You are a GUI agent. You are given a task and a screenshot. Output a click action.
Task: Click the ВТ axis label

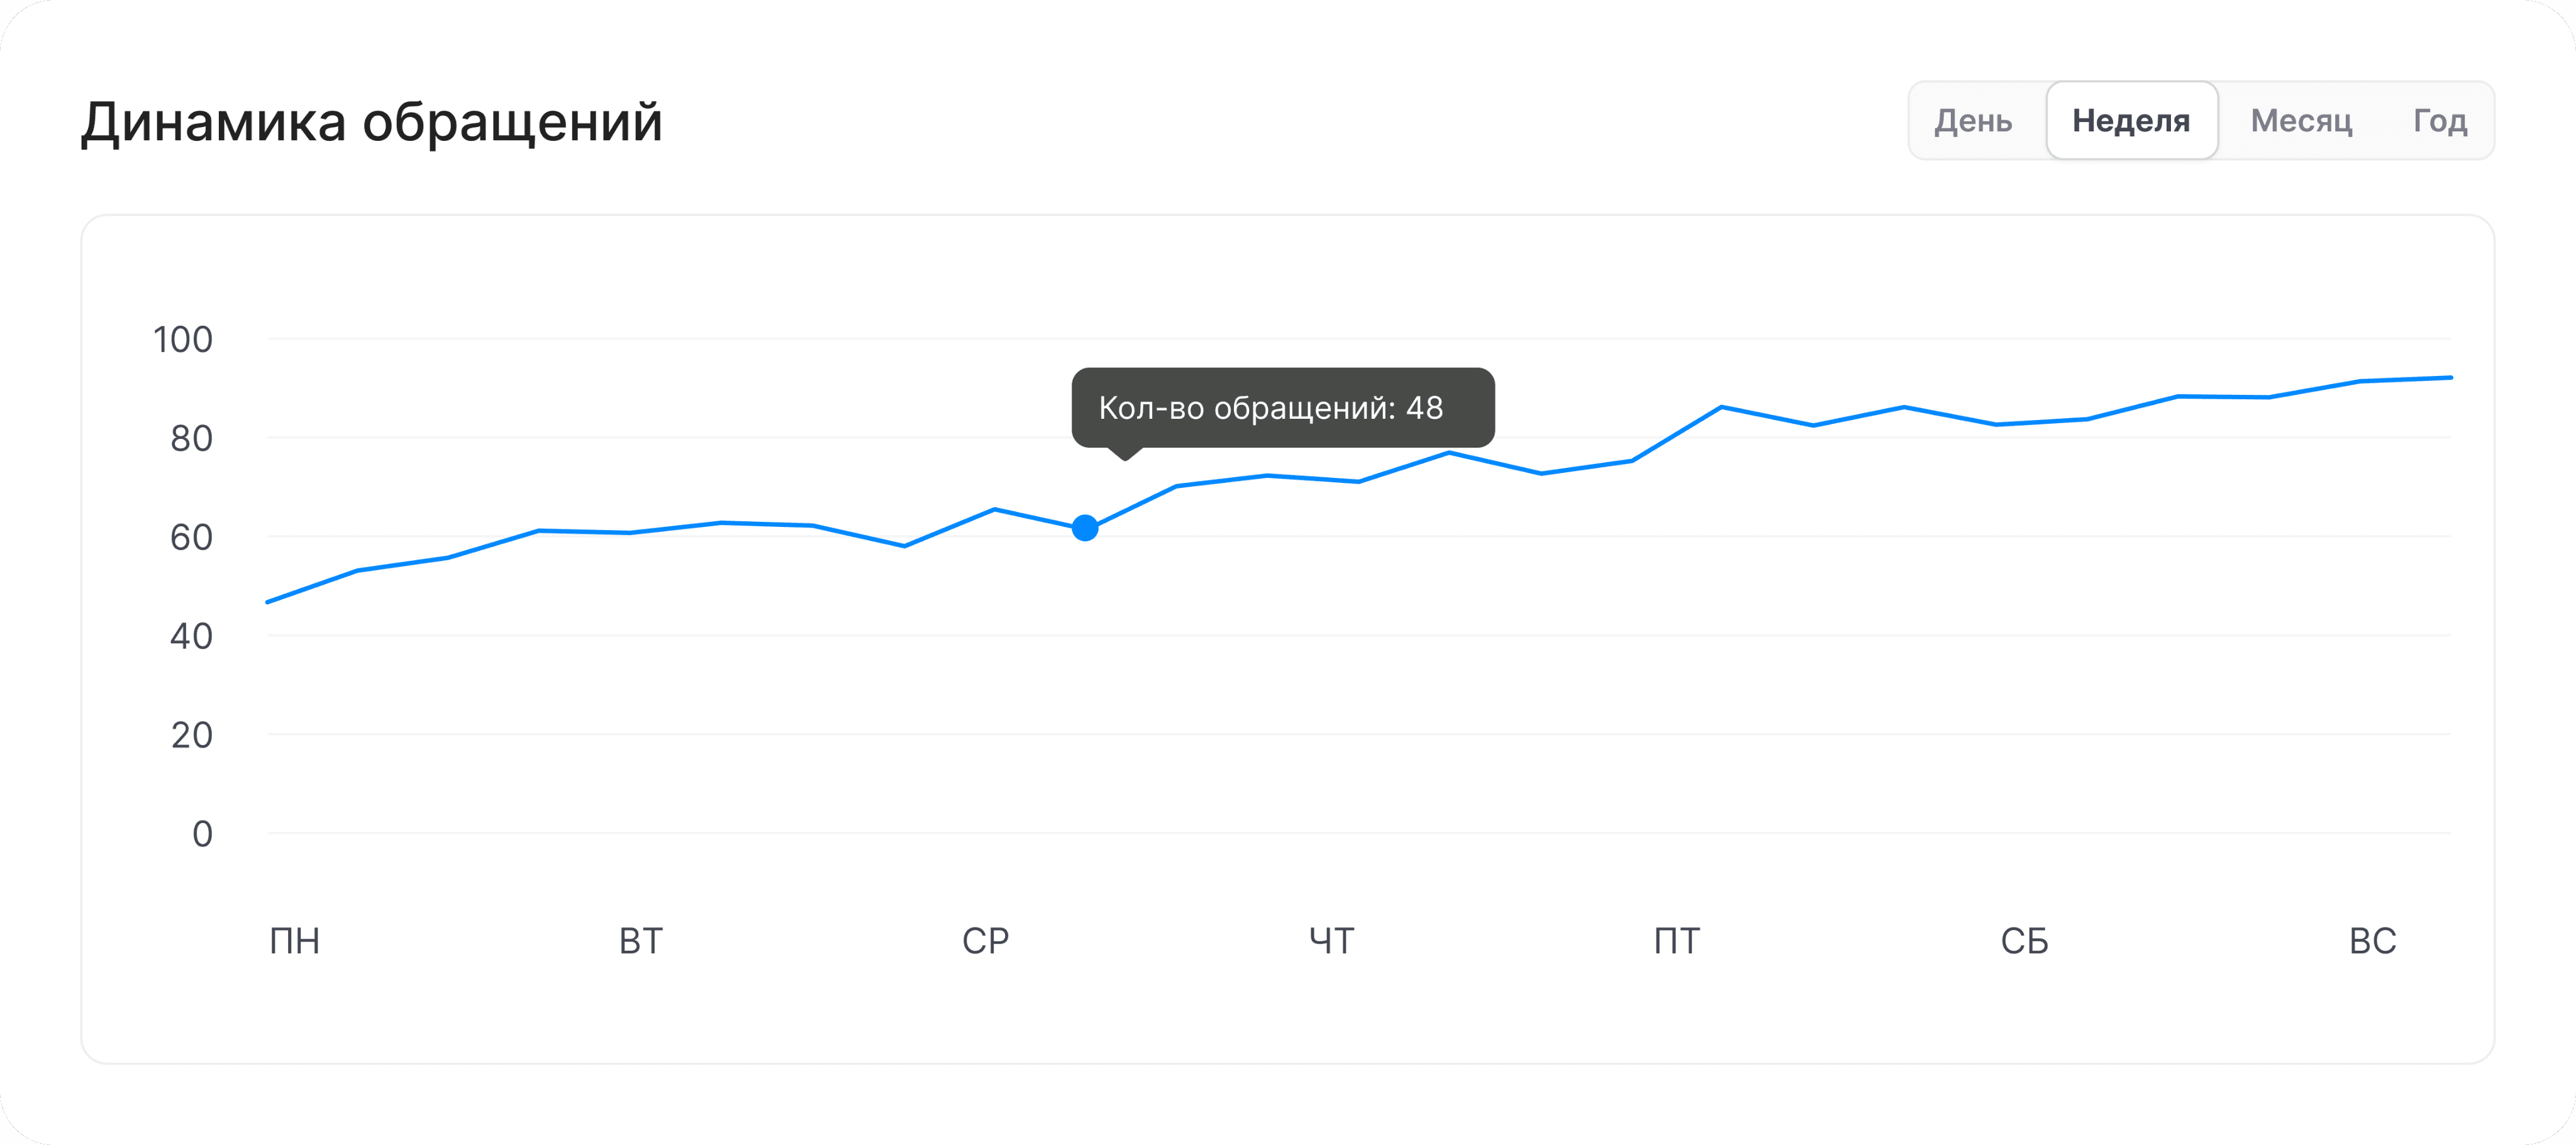pyautogui.click(x=641, y=941)
